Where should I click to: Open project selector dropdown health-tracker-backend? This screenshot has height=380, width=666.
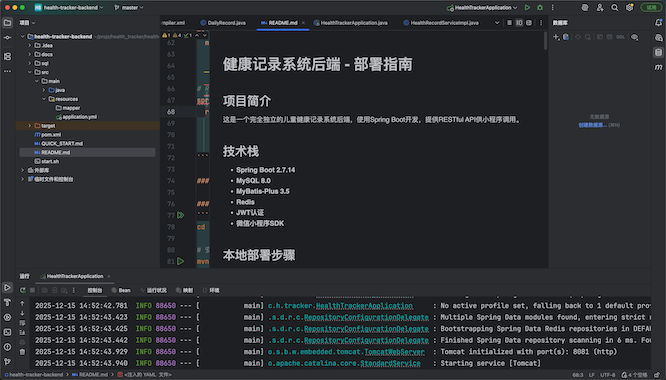tap(69, 8)
